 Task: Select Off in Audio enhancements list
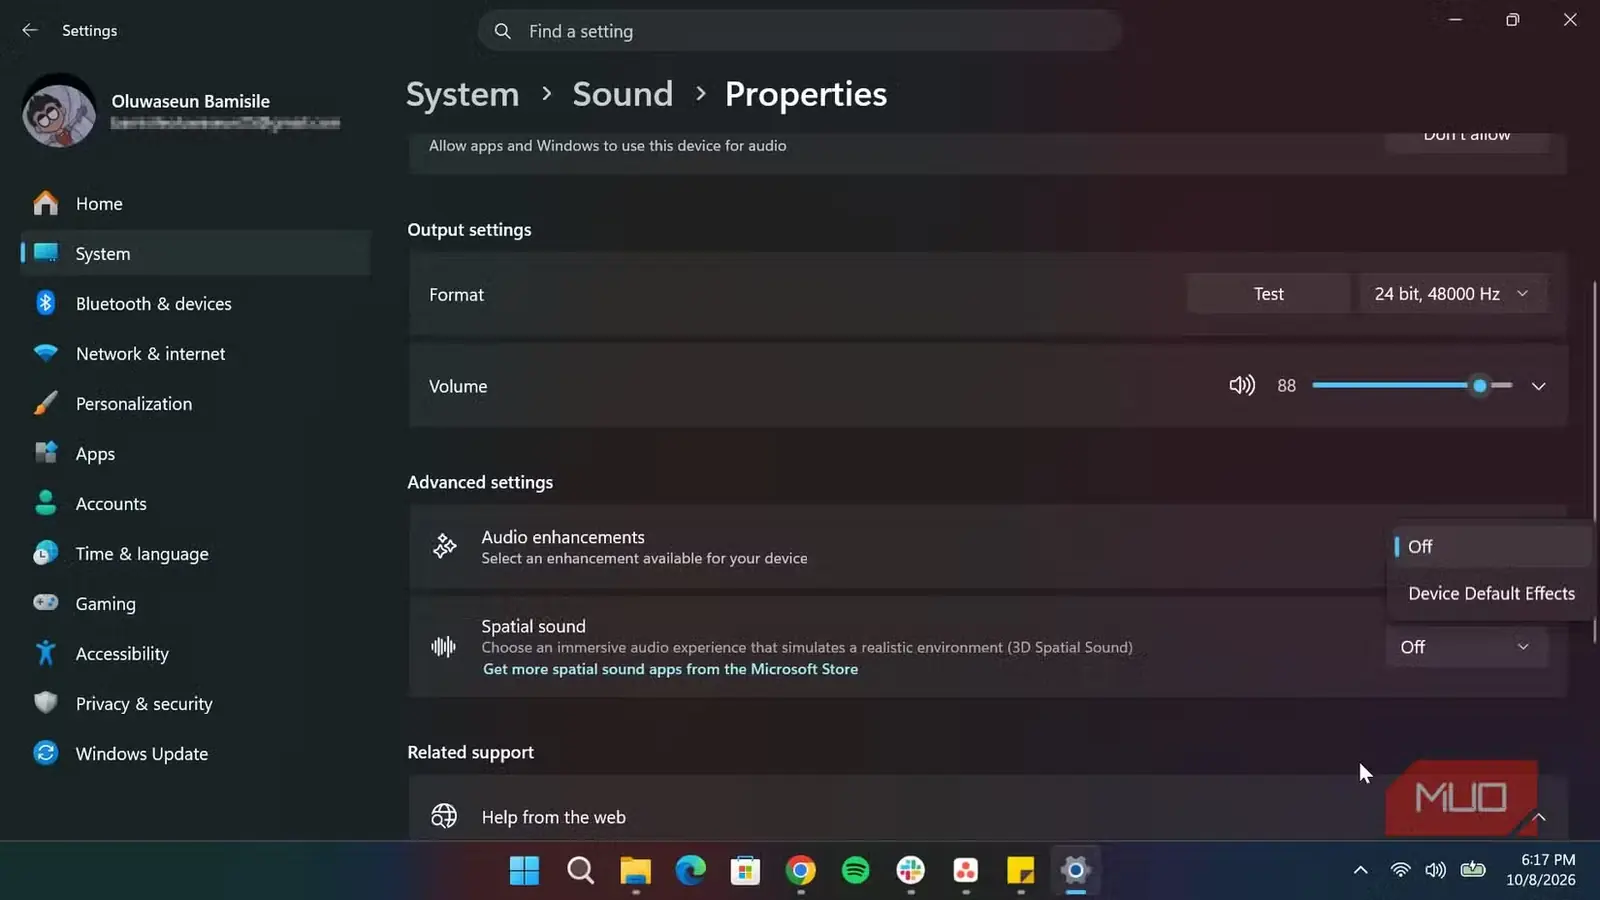click(1490, 547)
